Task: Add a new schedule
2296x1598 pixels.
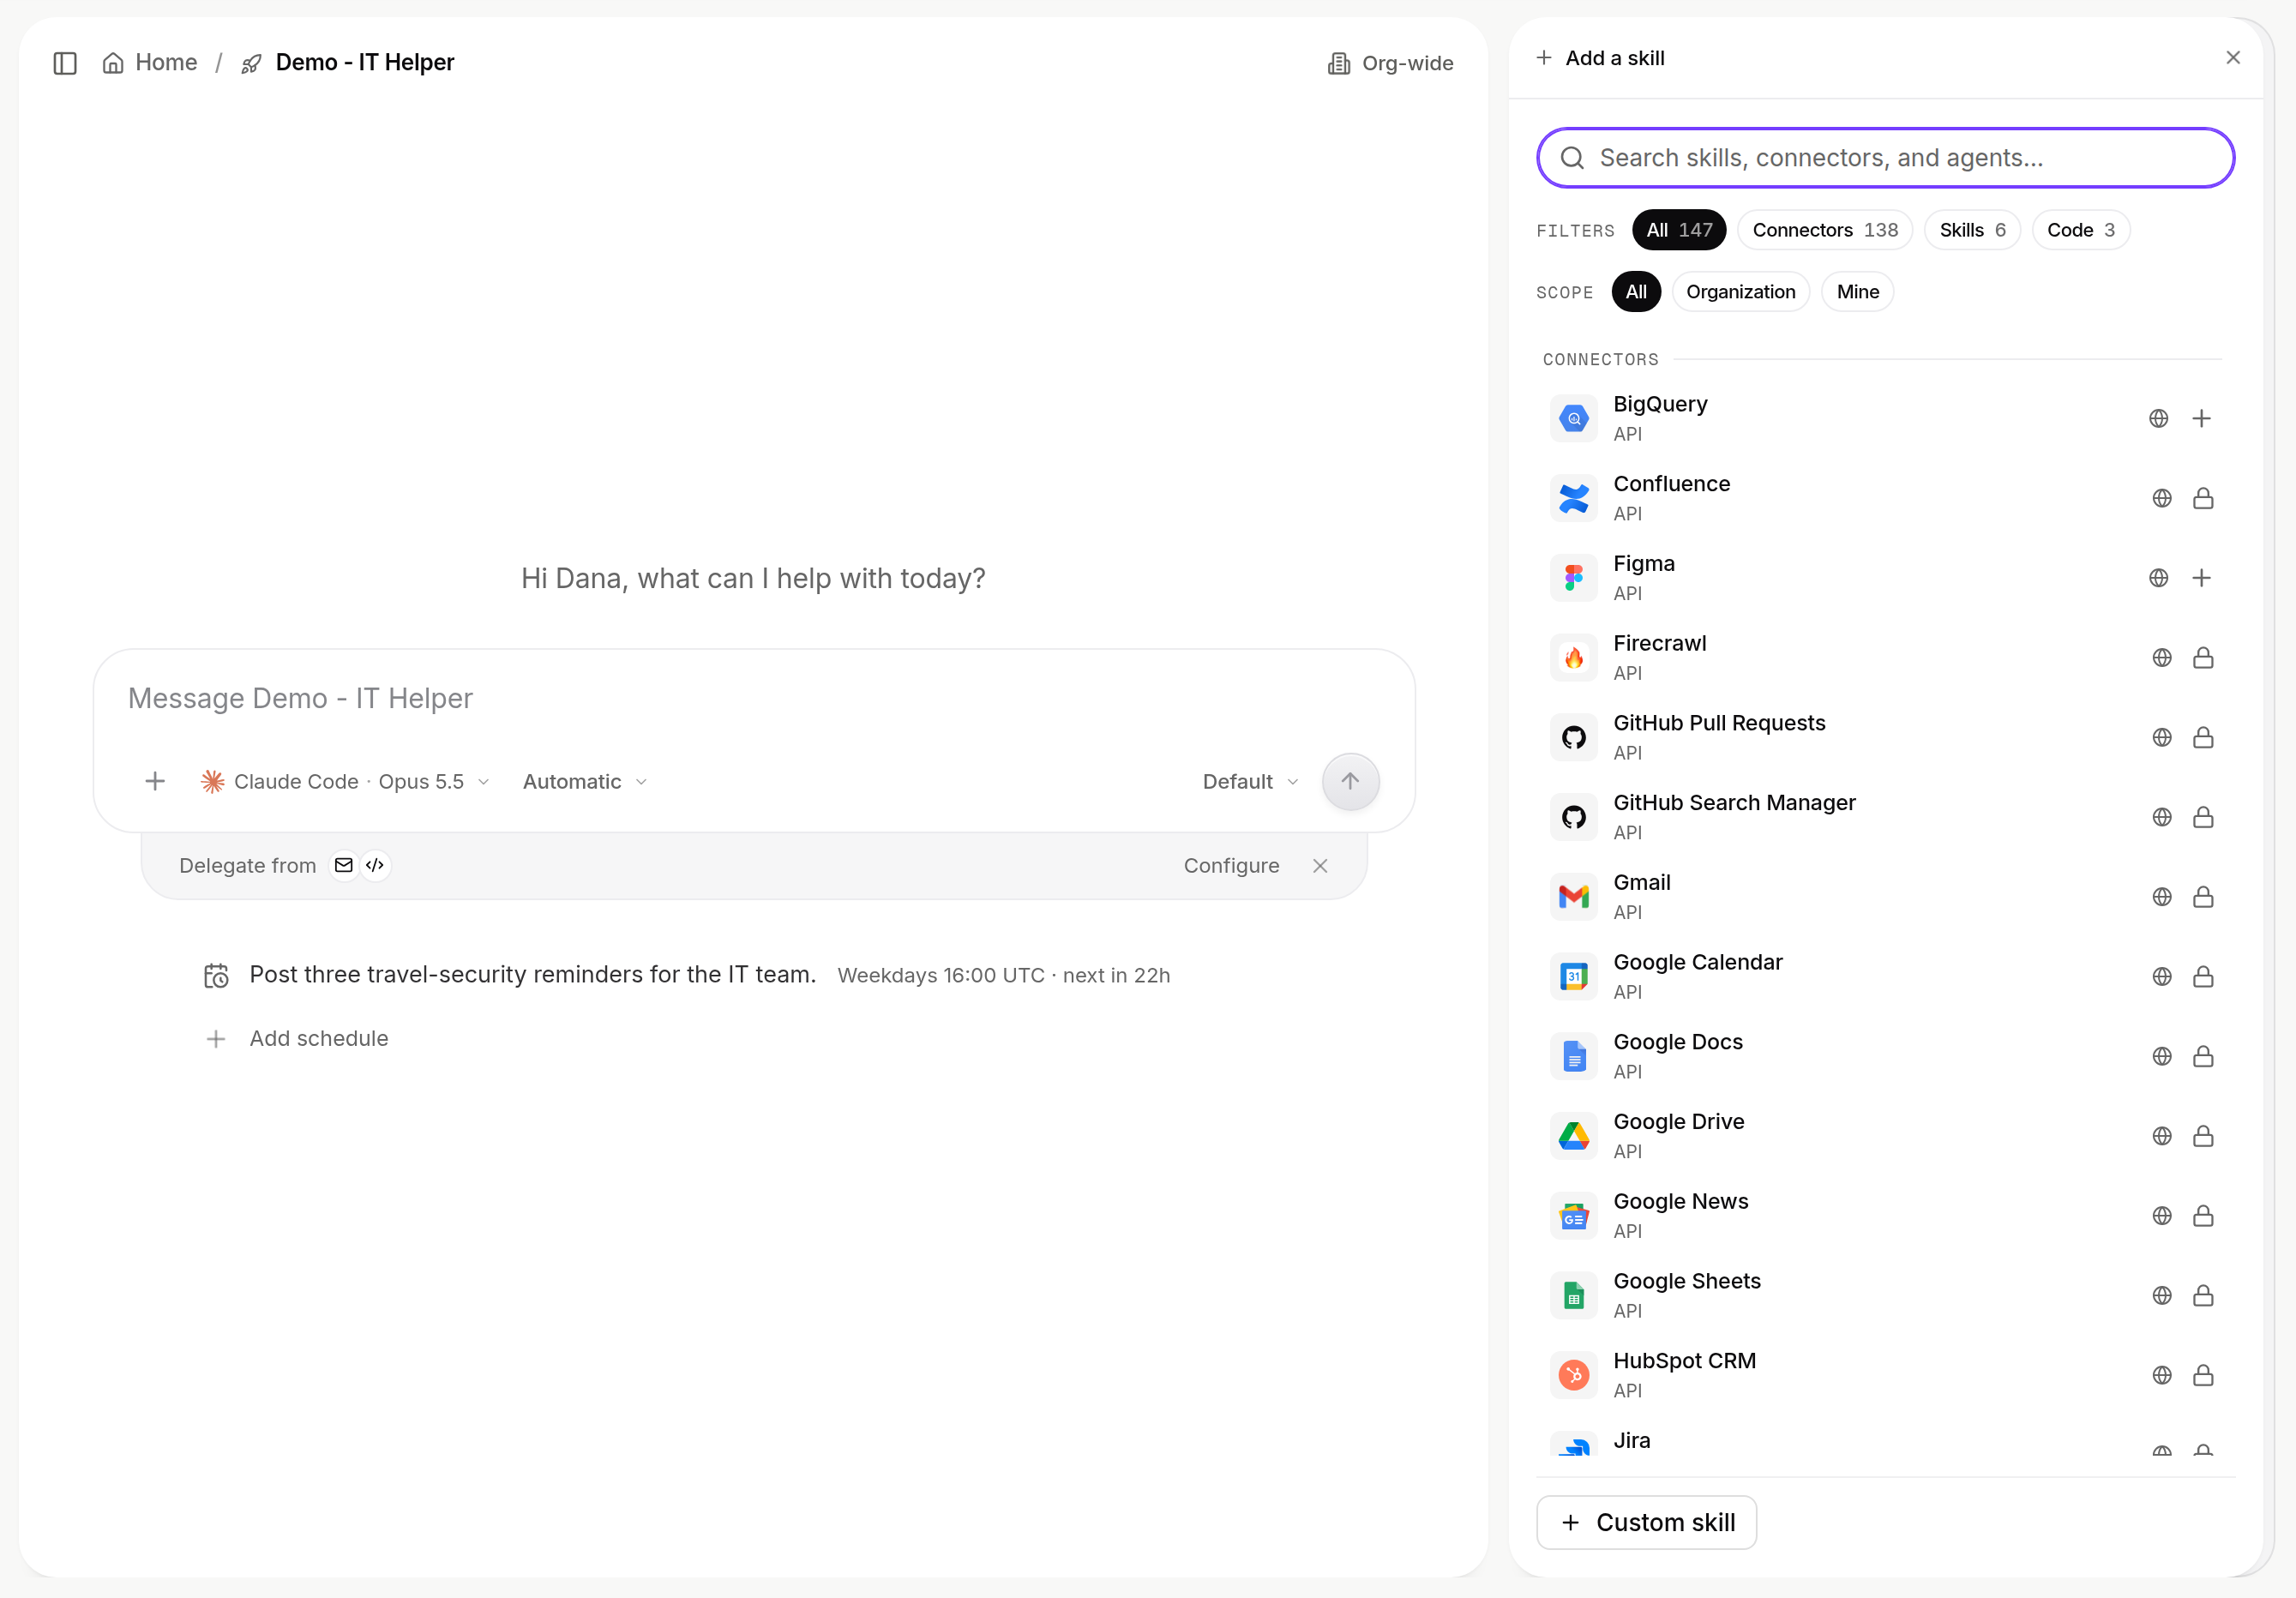Action: click(x=296, y=1039)
